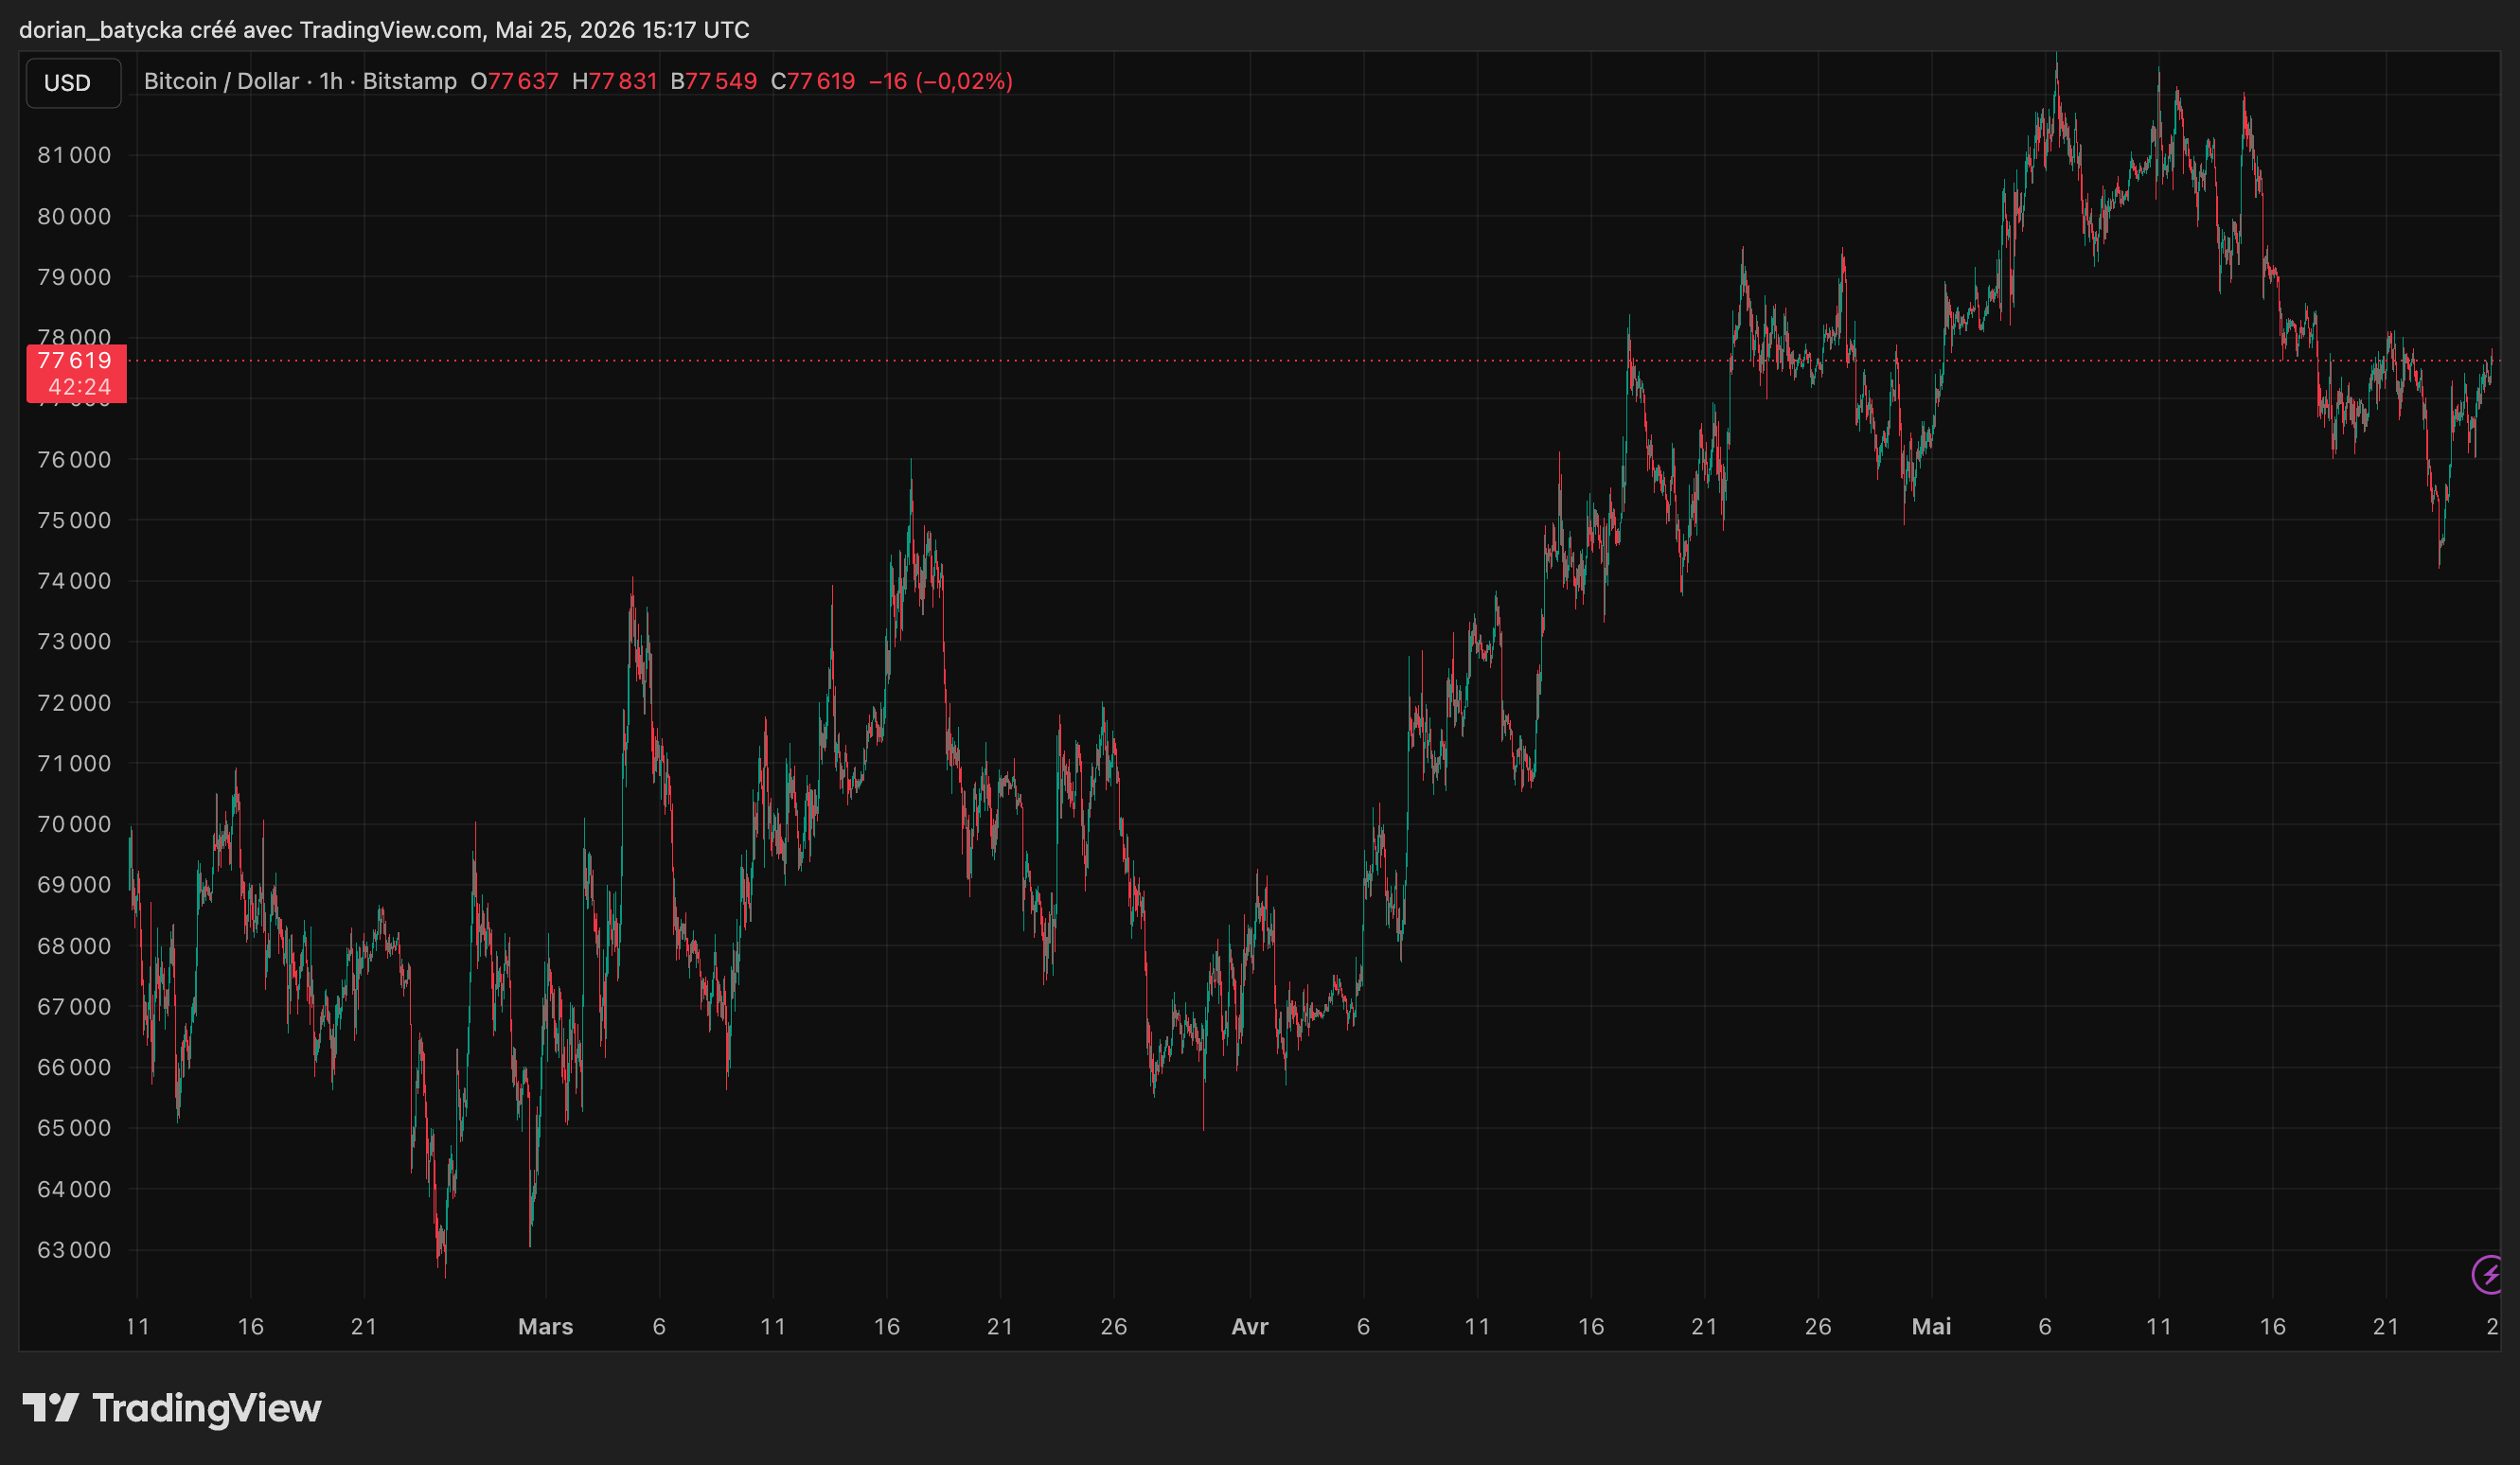Click the Avr month label on time axis
Screen dimensions: 2520x1465
coord(1250,1327)
